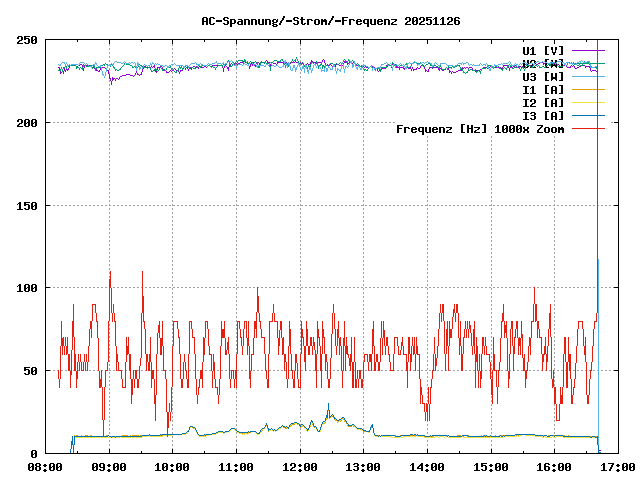This screenshot has width=640, height=480.
Task: Click the red Frequenz legend line sample
Action: (588, 128)
